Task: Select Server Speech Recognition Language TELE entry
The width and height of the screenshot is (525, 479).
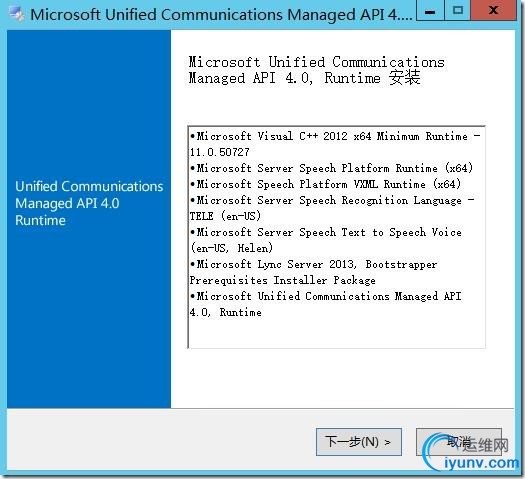Action: [332, 208]
